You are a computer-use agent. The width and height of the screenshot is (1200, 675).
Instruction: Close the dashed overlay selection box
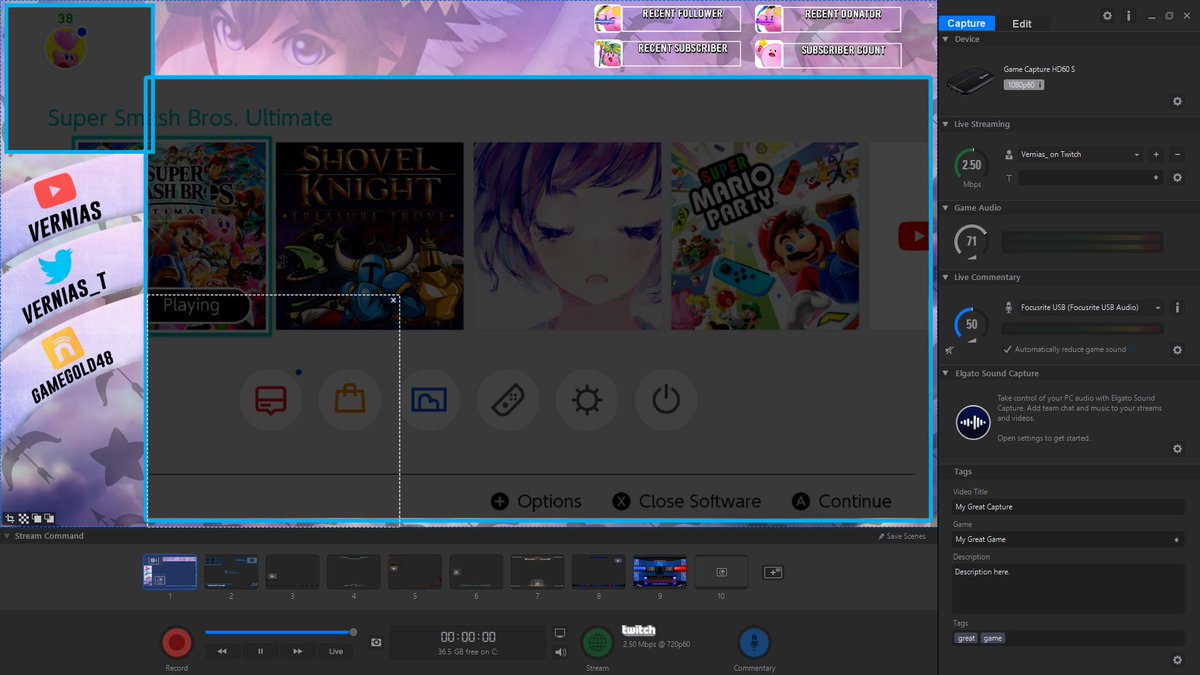pos(394,300)
